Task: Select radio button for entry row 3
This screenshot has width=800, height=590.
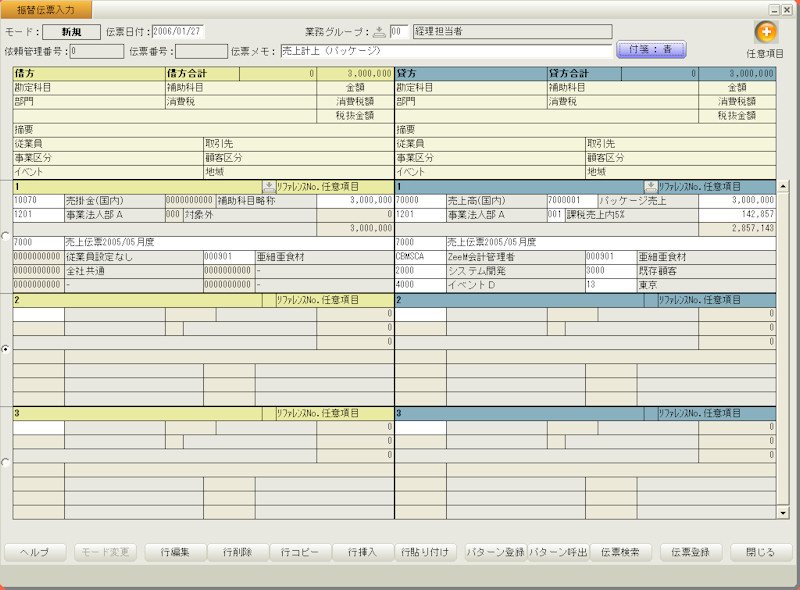Action: point(5,462)
